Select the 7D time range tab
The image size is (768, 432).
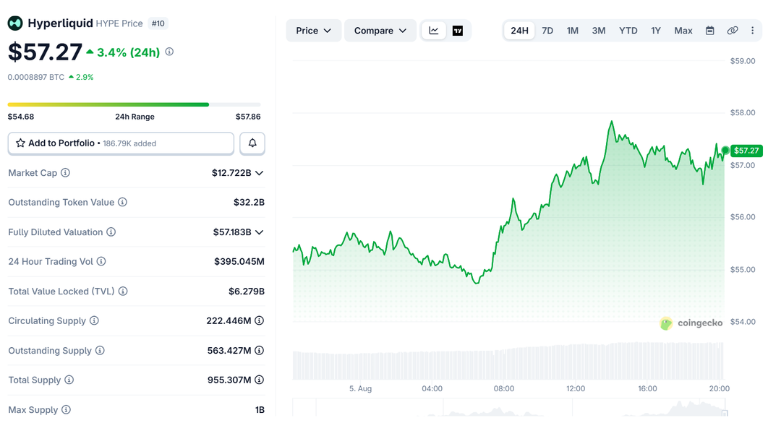548,30
